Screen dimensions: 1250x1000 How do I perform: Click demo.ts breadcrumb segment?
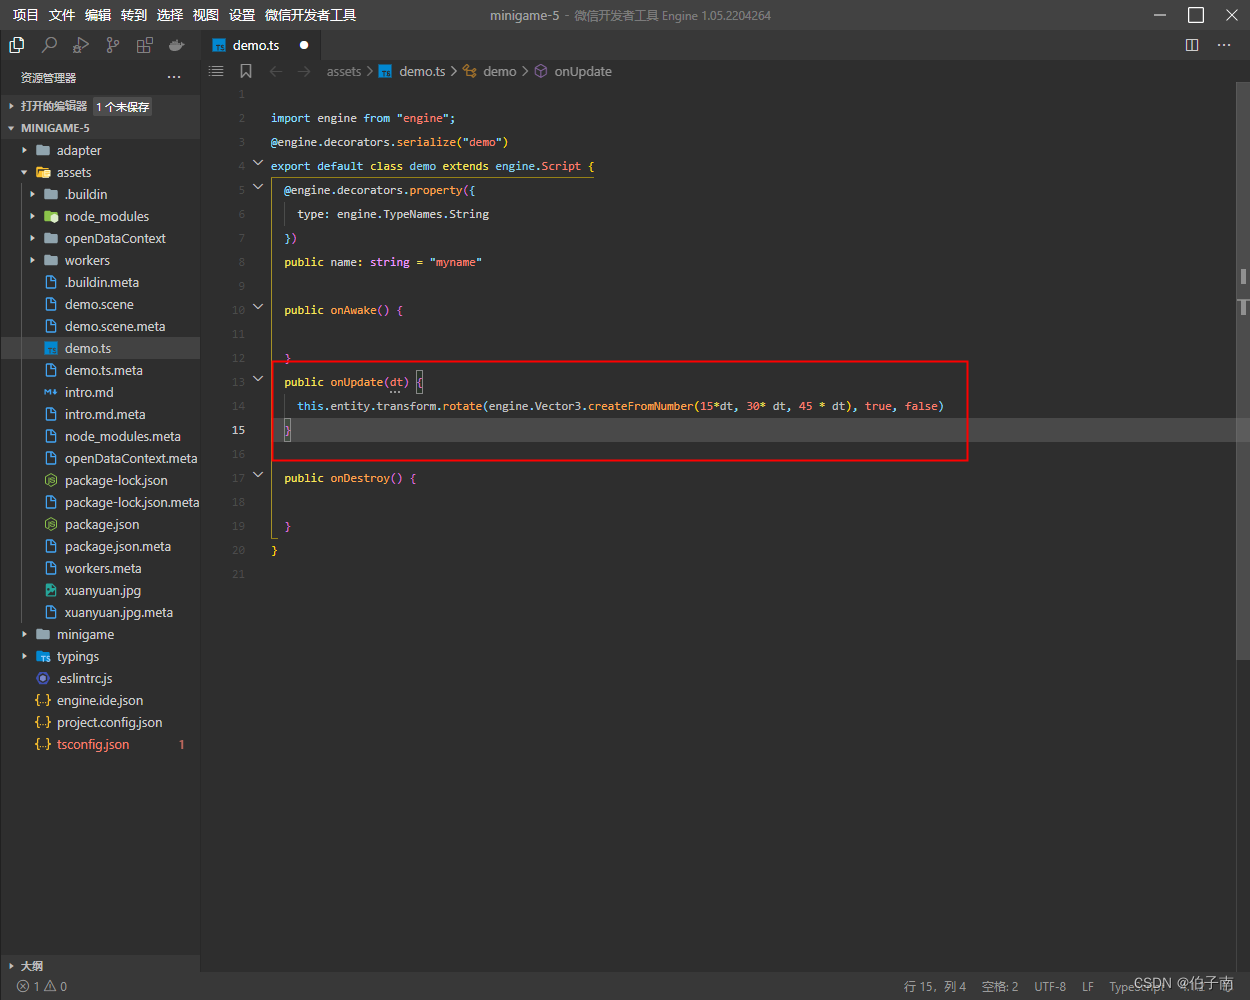(412, 71)
